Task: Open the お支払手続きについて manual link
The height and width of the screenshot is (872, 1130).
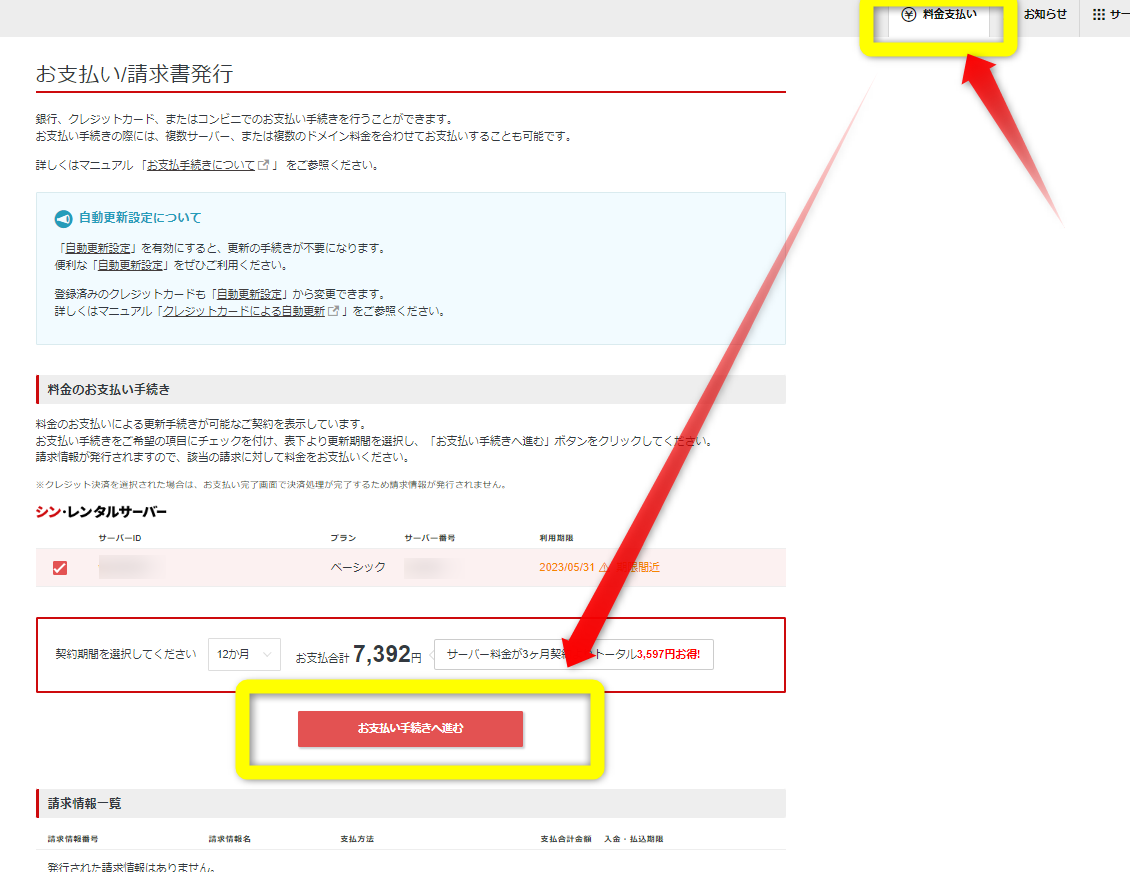Action: (x=201, y=165)
